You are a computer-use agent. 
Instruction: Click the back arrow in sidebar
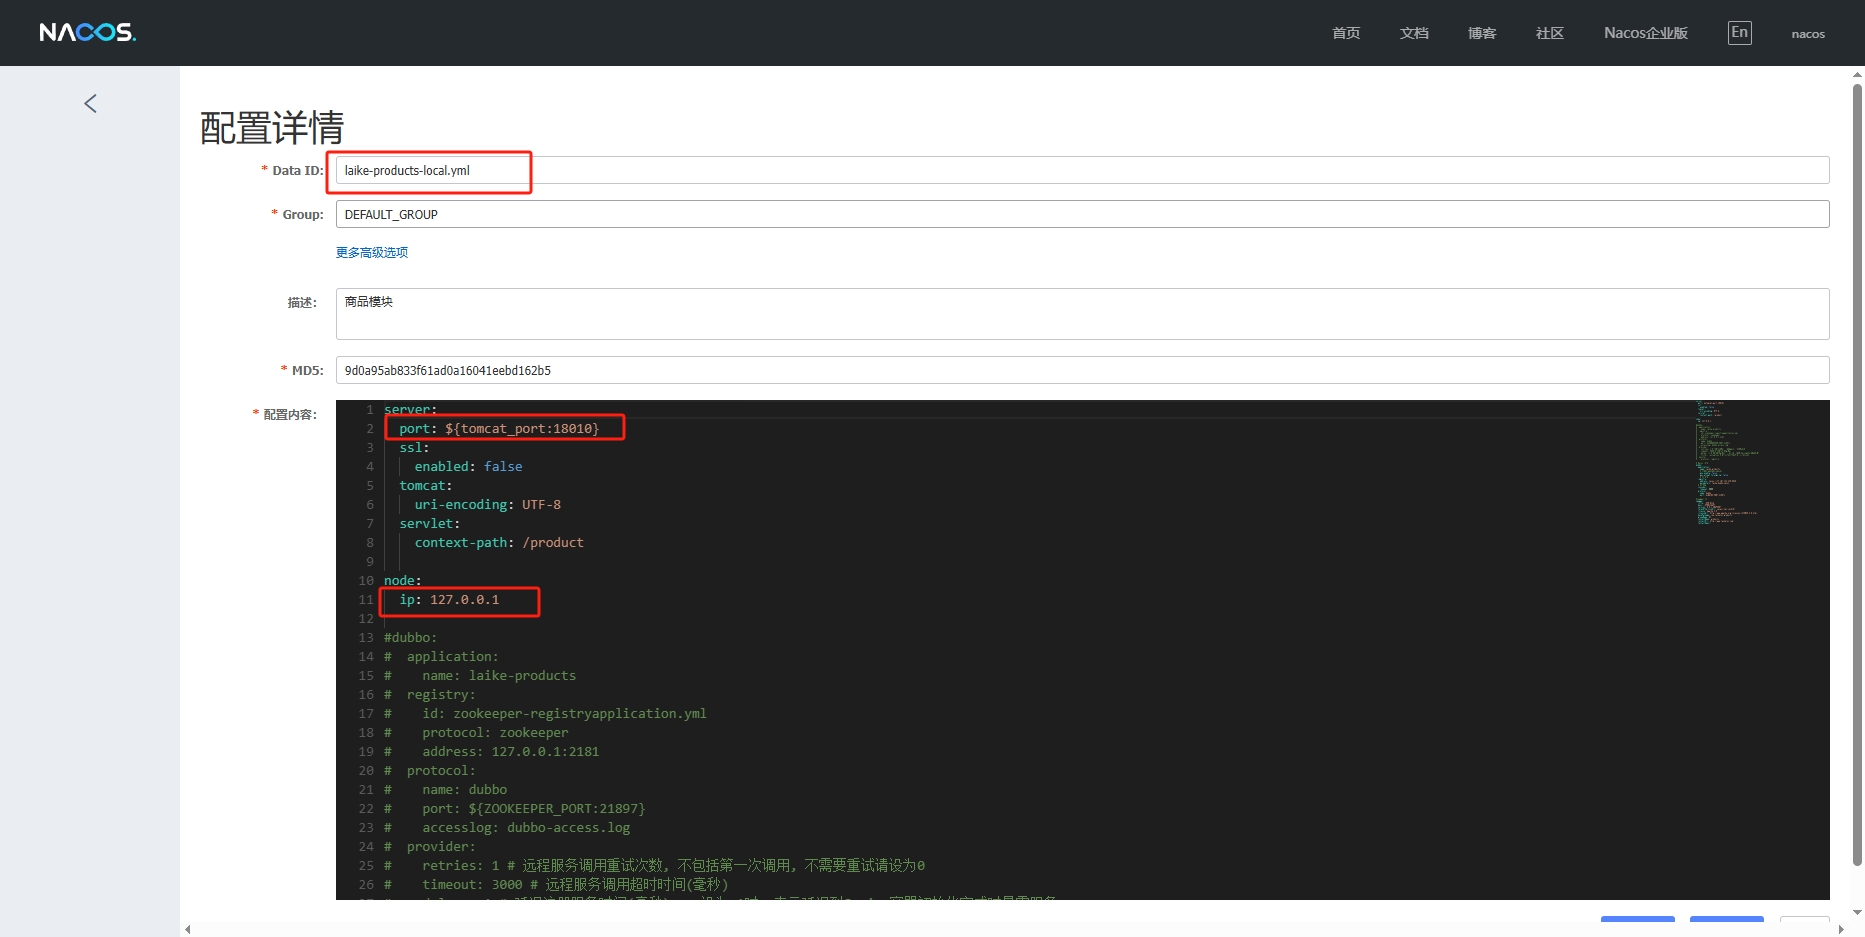pos(90,104)
